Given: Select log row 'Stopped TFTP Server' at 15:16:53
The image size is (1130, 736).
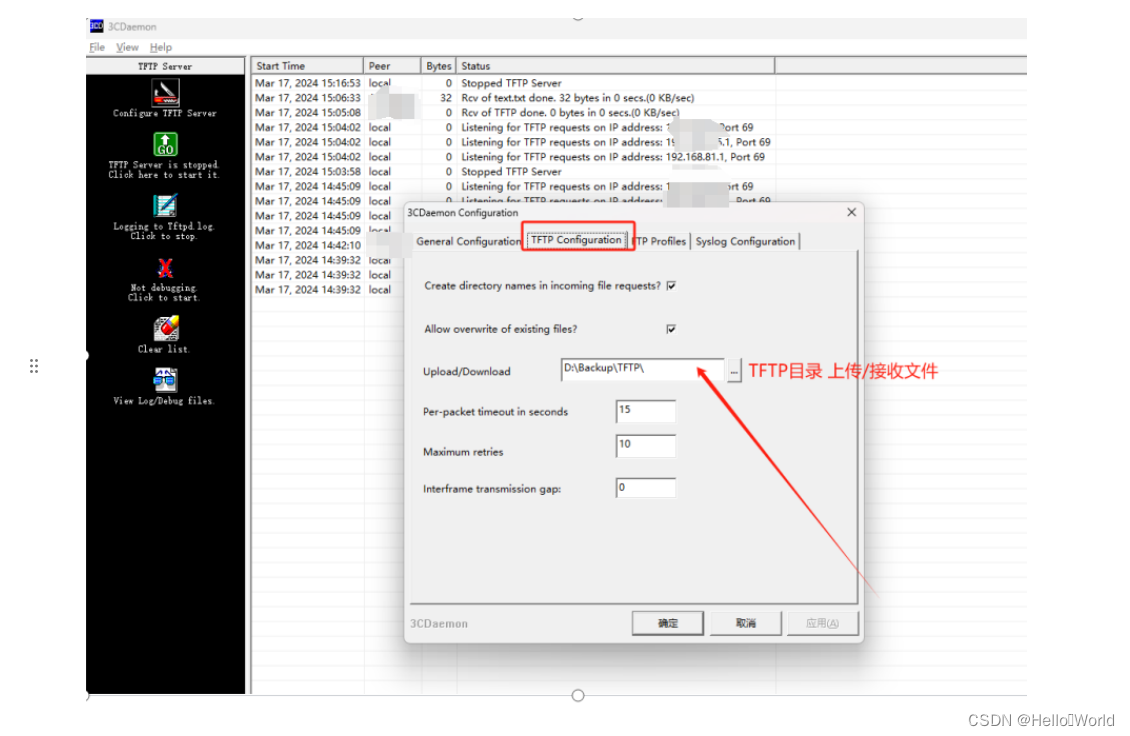Looking at the screenshot, I should [x=514, y=83].
